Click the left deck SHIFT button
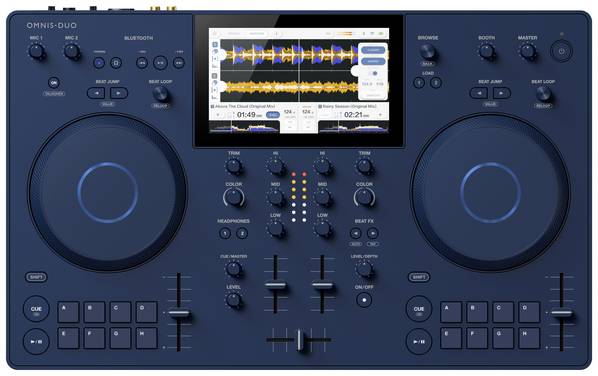 point(36,277)
